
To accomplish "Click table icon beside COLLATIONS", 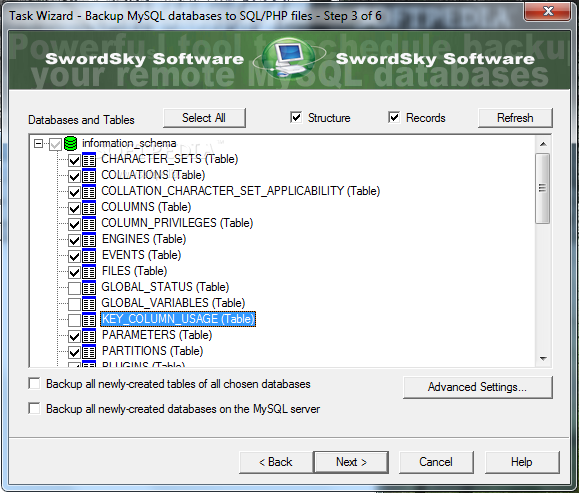I will point(89,175).
